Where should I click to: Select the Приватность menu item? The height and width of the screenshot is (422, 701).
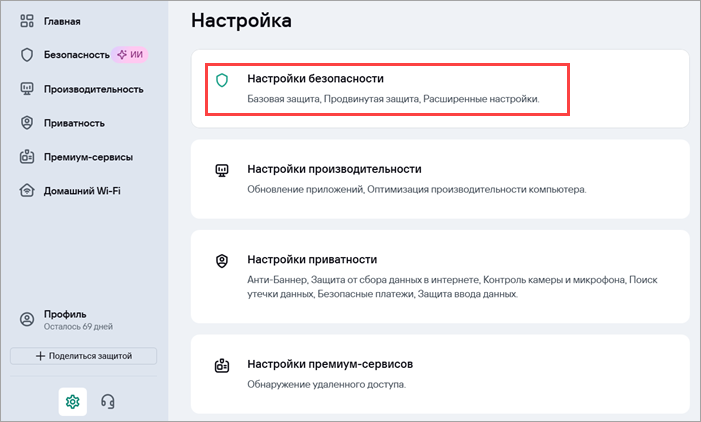coord(74,123)
